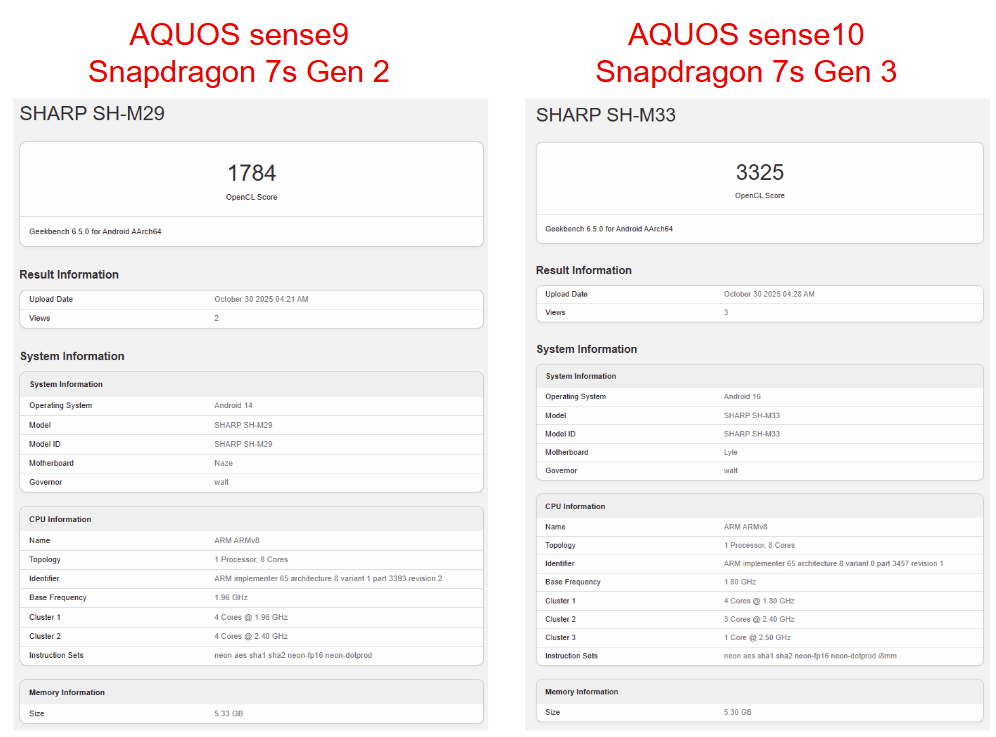The image size is (996, 737).
Task: Click the AQUOS sense9 red heading
Action: [x=239, y=34]
